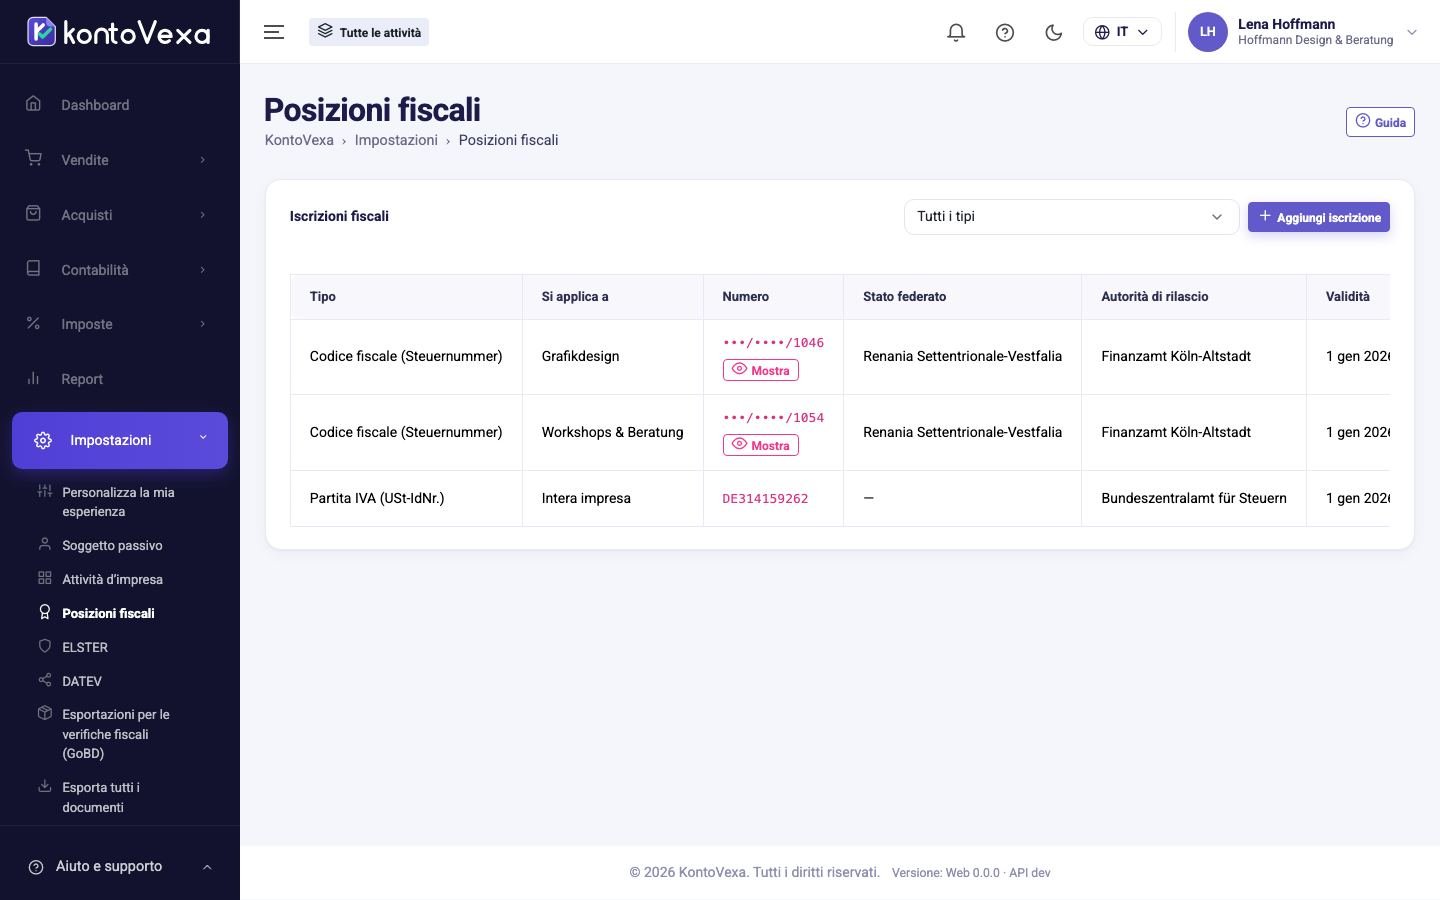Click the LH user avatar
The width and height of the screenshot is (1440, 900).
pyautogui.click(x=1207, y=32)
